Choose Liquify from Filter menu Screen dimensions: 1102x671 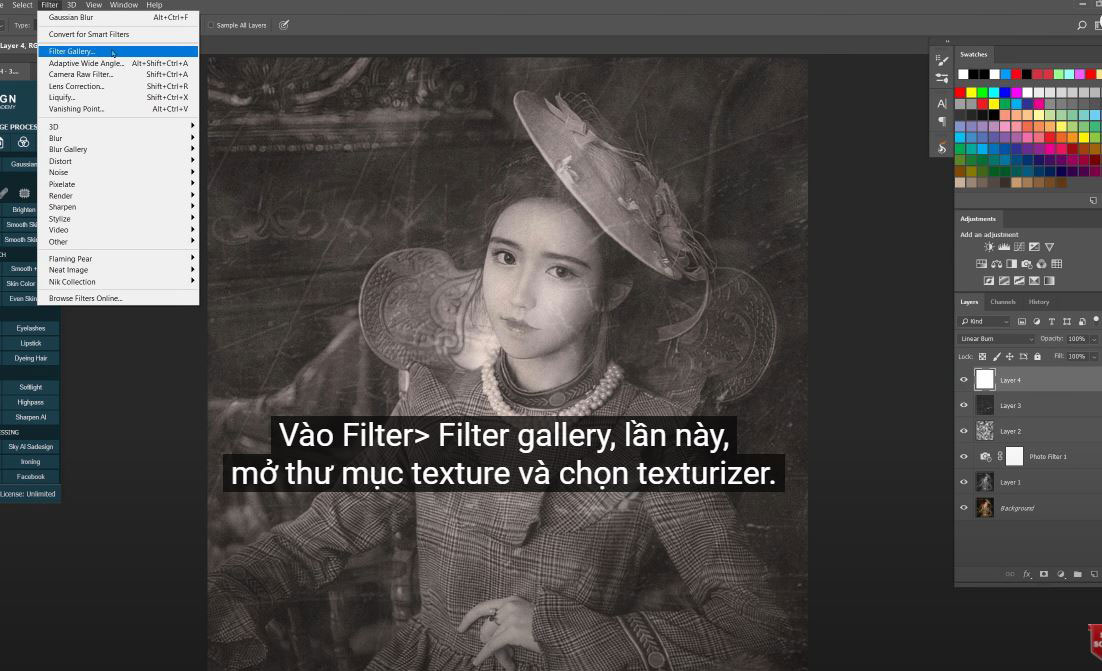[118, 98]
